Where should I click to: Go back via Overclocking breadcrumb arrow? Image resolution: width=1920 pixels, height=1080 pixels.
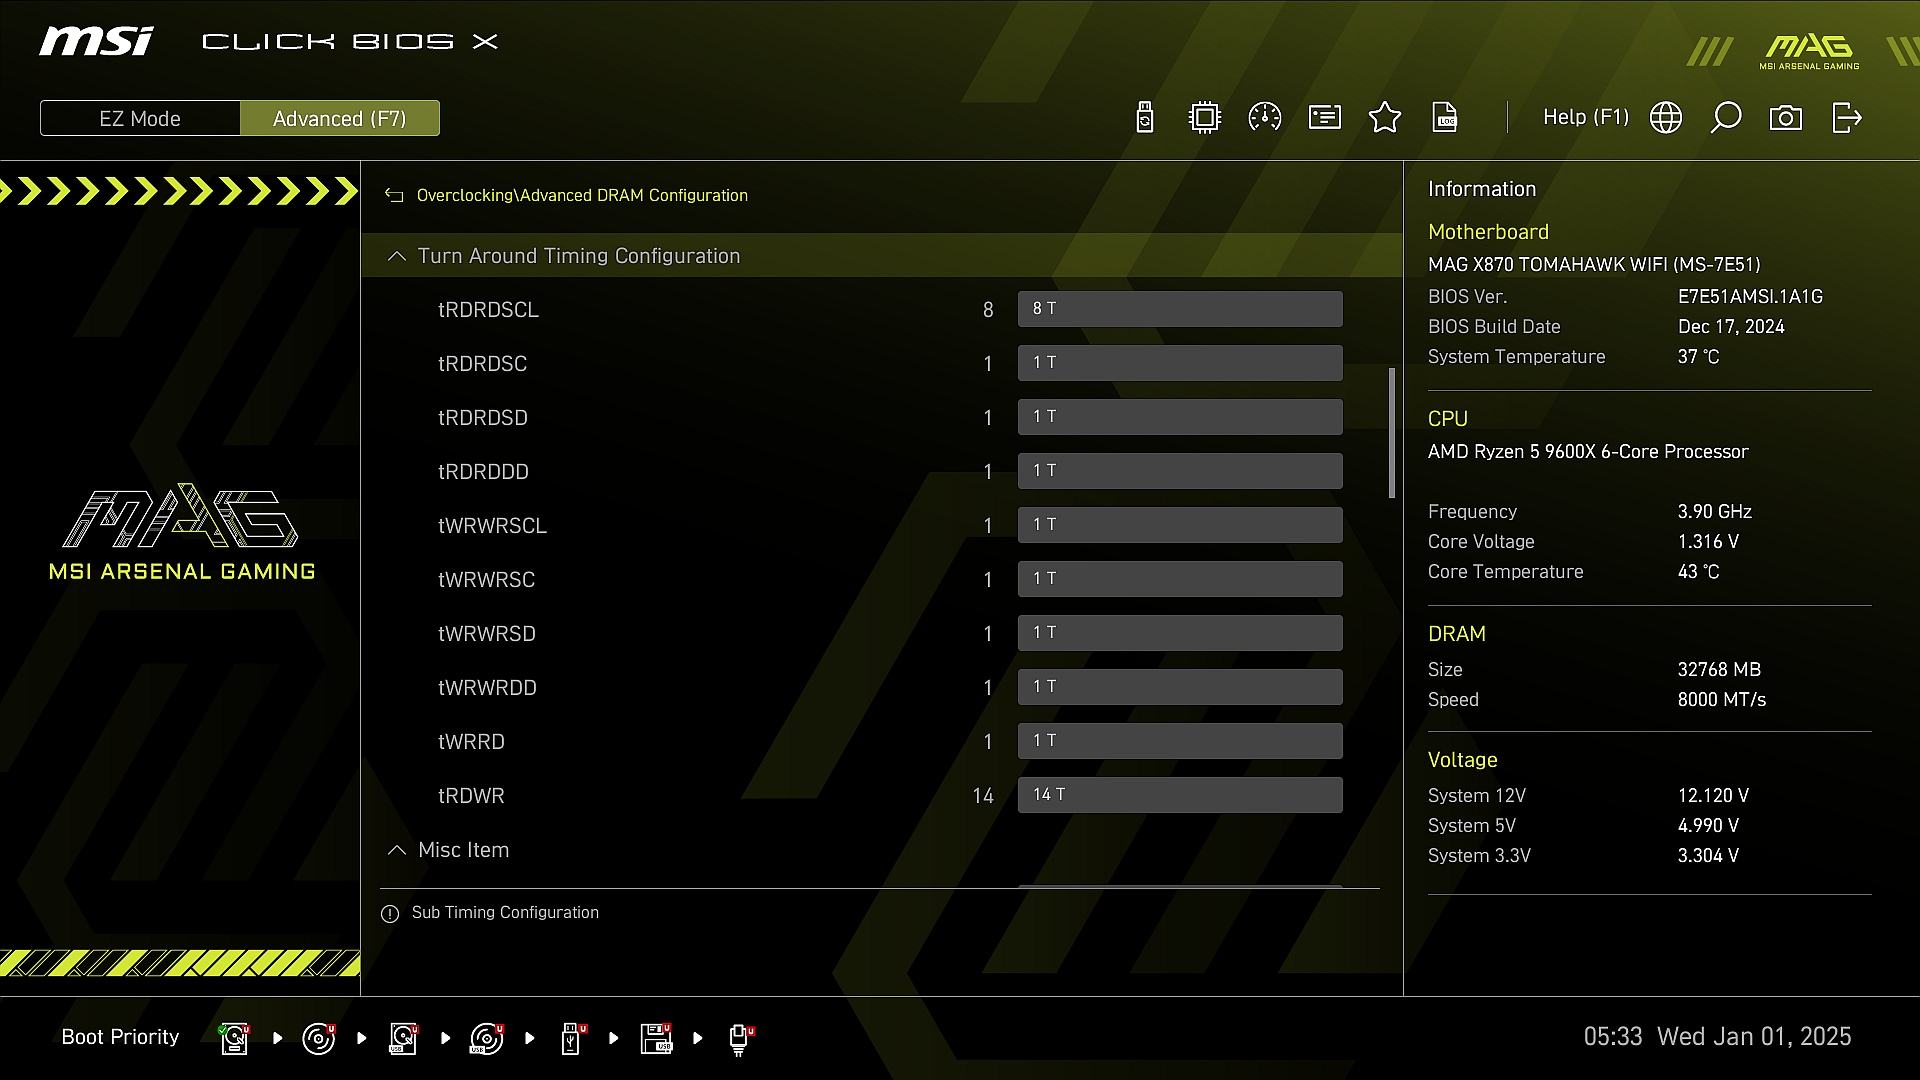click(x=394, y=196)
